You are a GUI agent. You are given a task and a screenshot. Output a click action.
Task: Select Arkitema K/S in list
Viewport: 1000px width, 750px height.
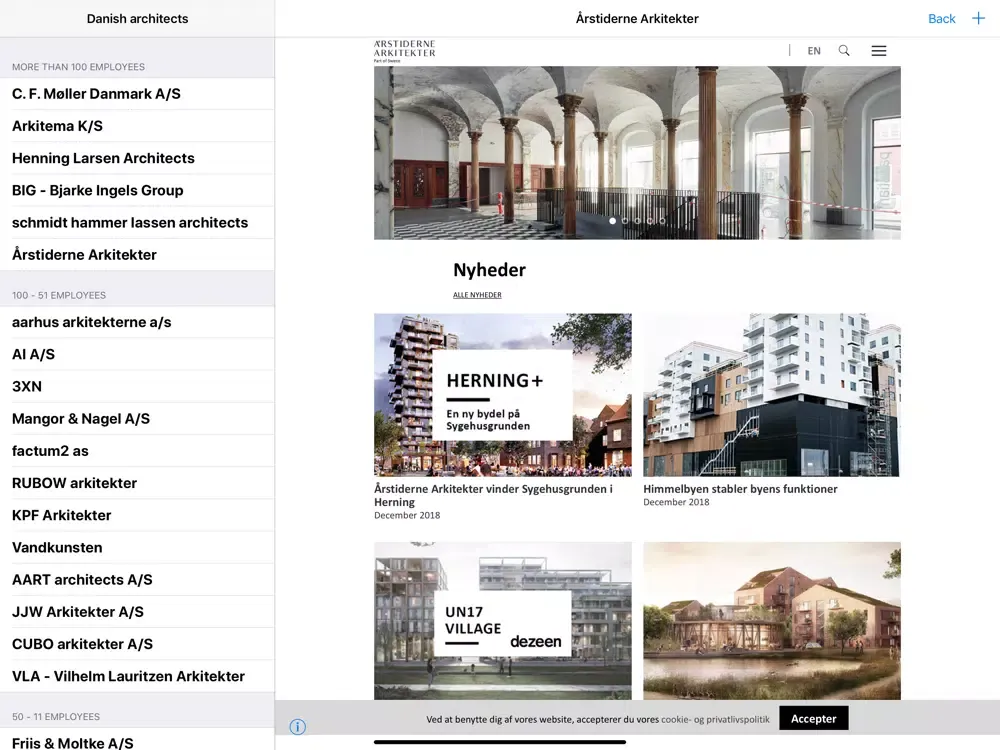click(x=137, y=126)
